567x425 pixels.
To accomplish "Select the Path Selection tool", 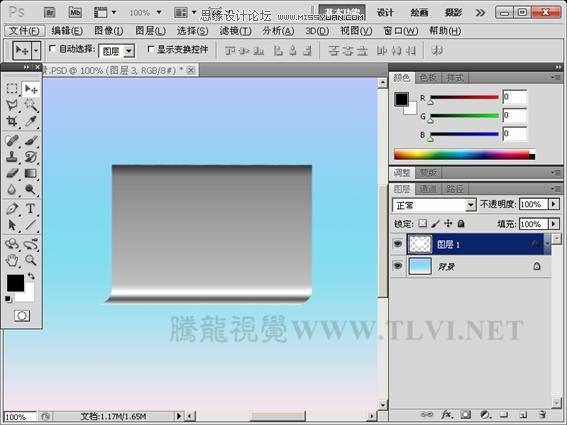I will [x=12, y=225].
